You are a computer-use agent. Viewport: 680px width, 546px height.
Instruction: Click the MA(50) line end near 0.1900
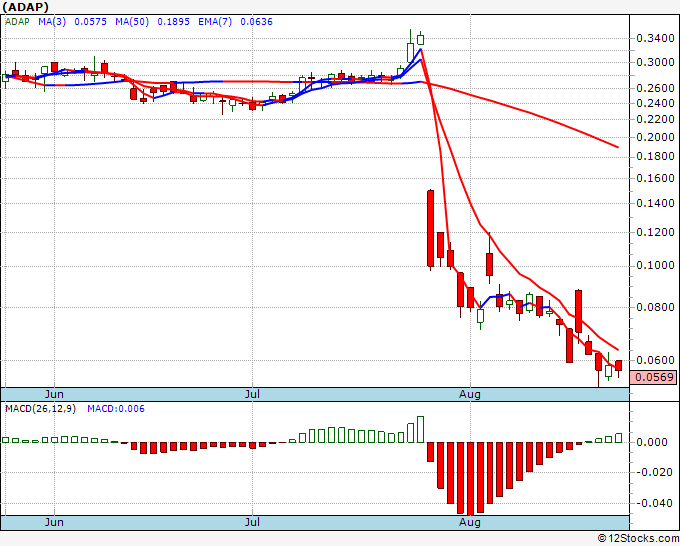click(618, 147)
